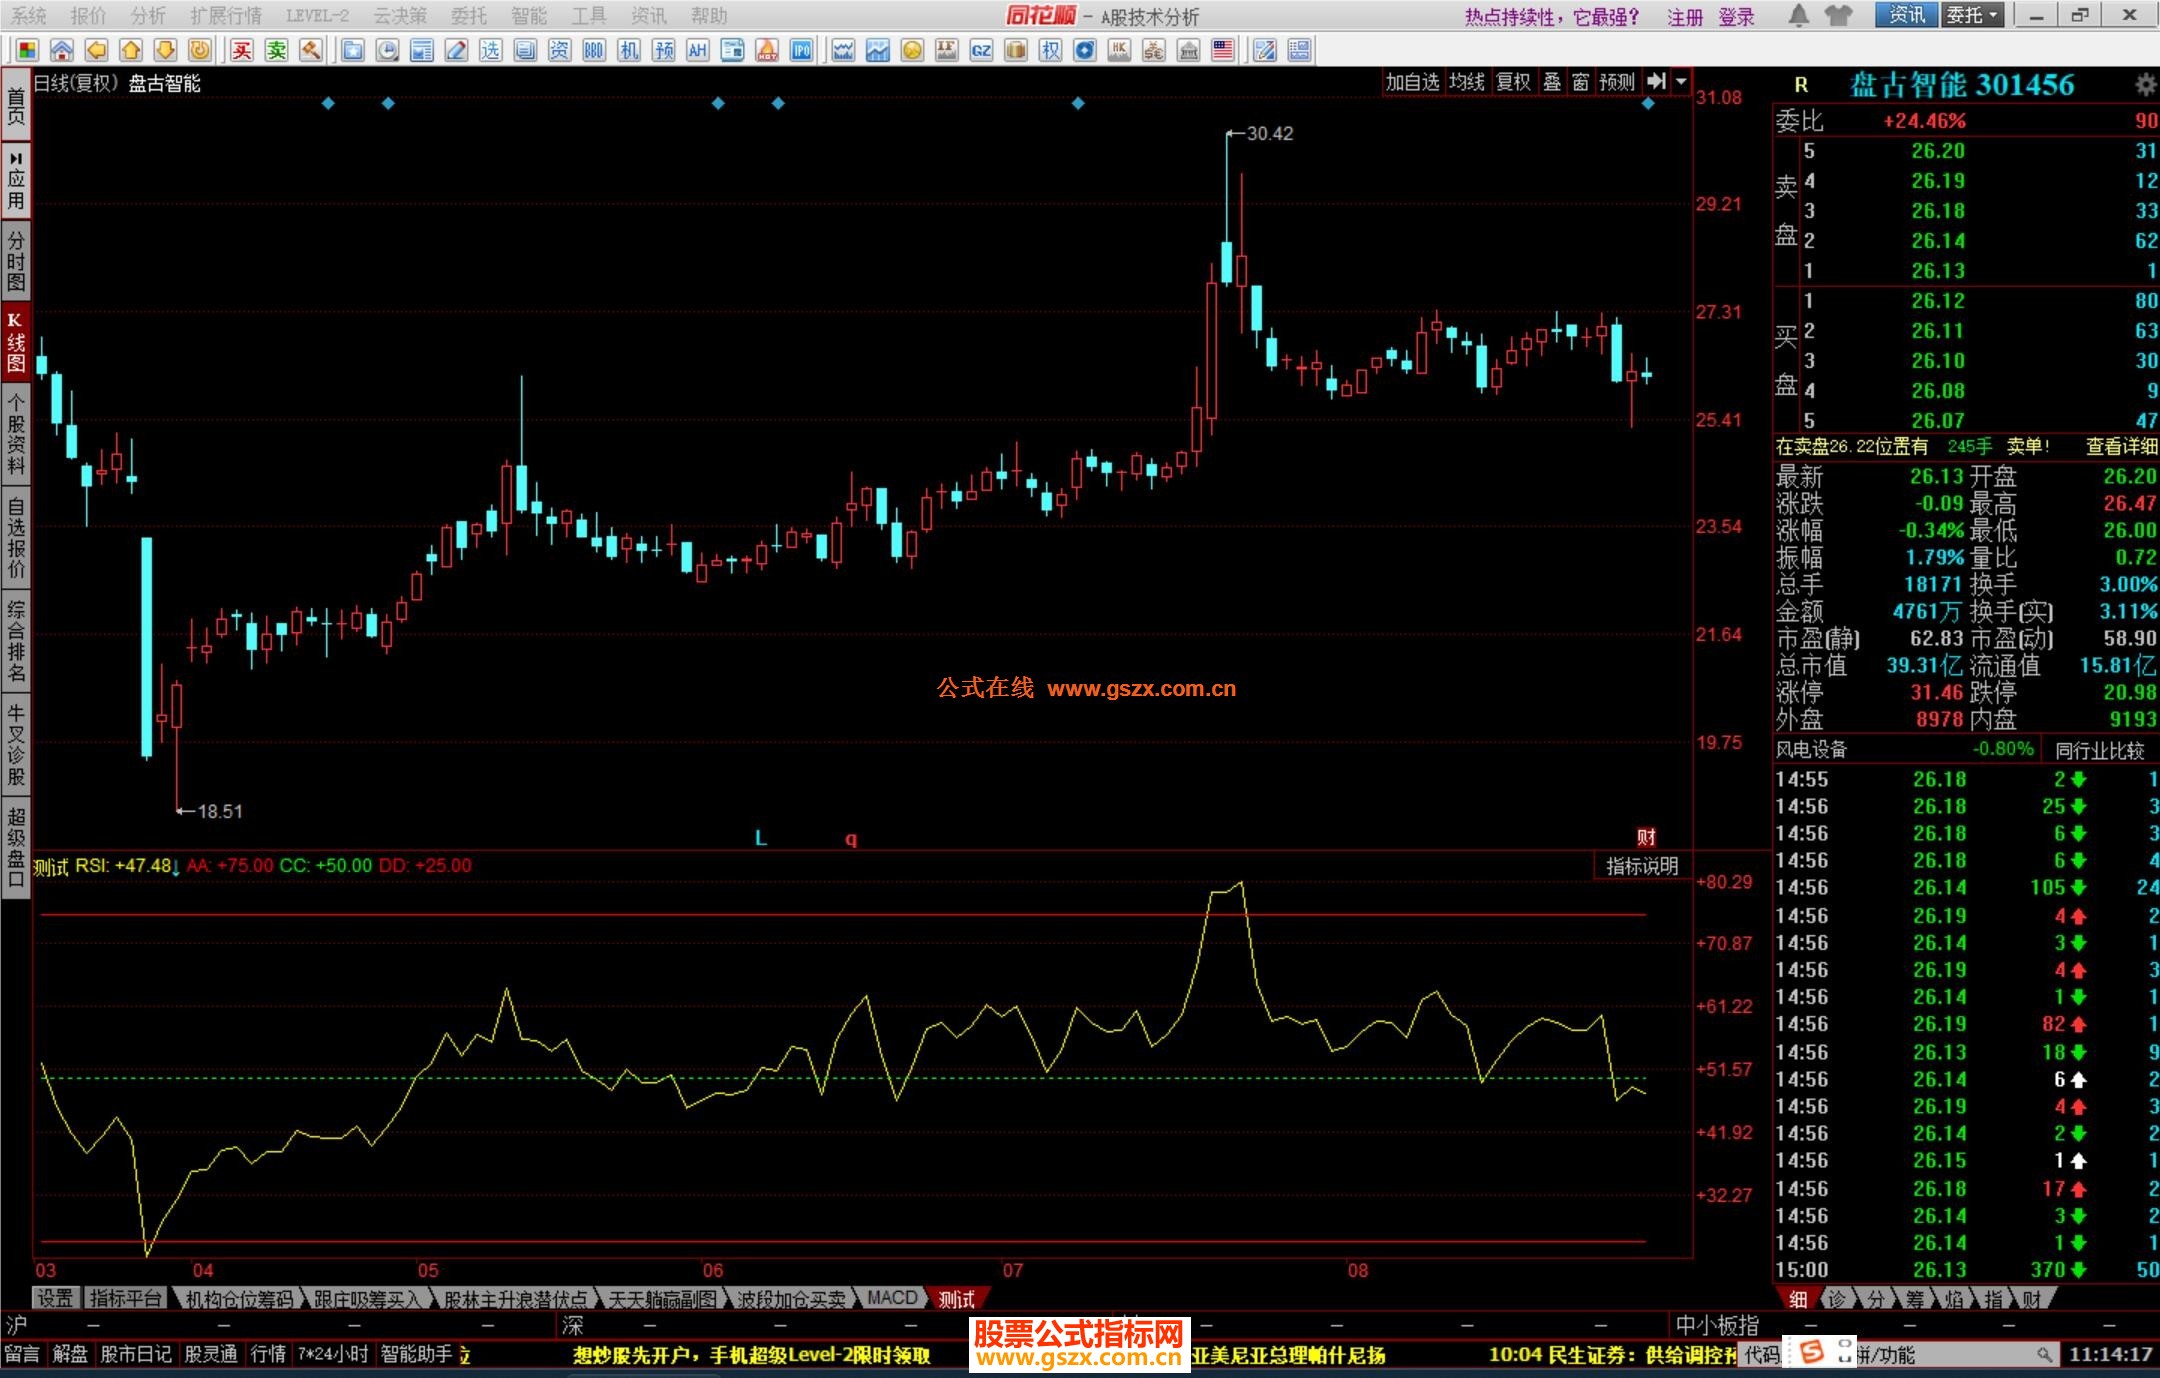Click the back arrow navigation icon
The height and width of the screenshot is (1378, 2160).
pyautogui.click(x=96, y=50)
